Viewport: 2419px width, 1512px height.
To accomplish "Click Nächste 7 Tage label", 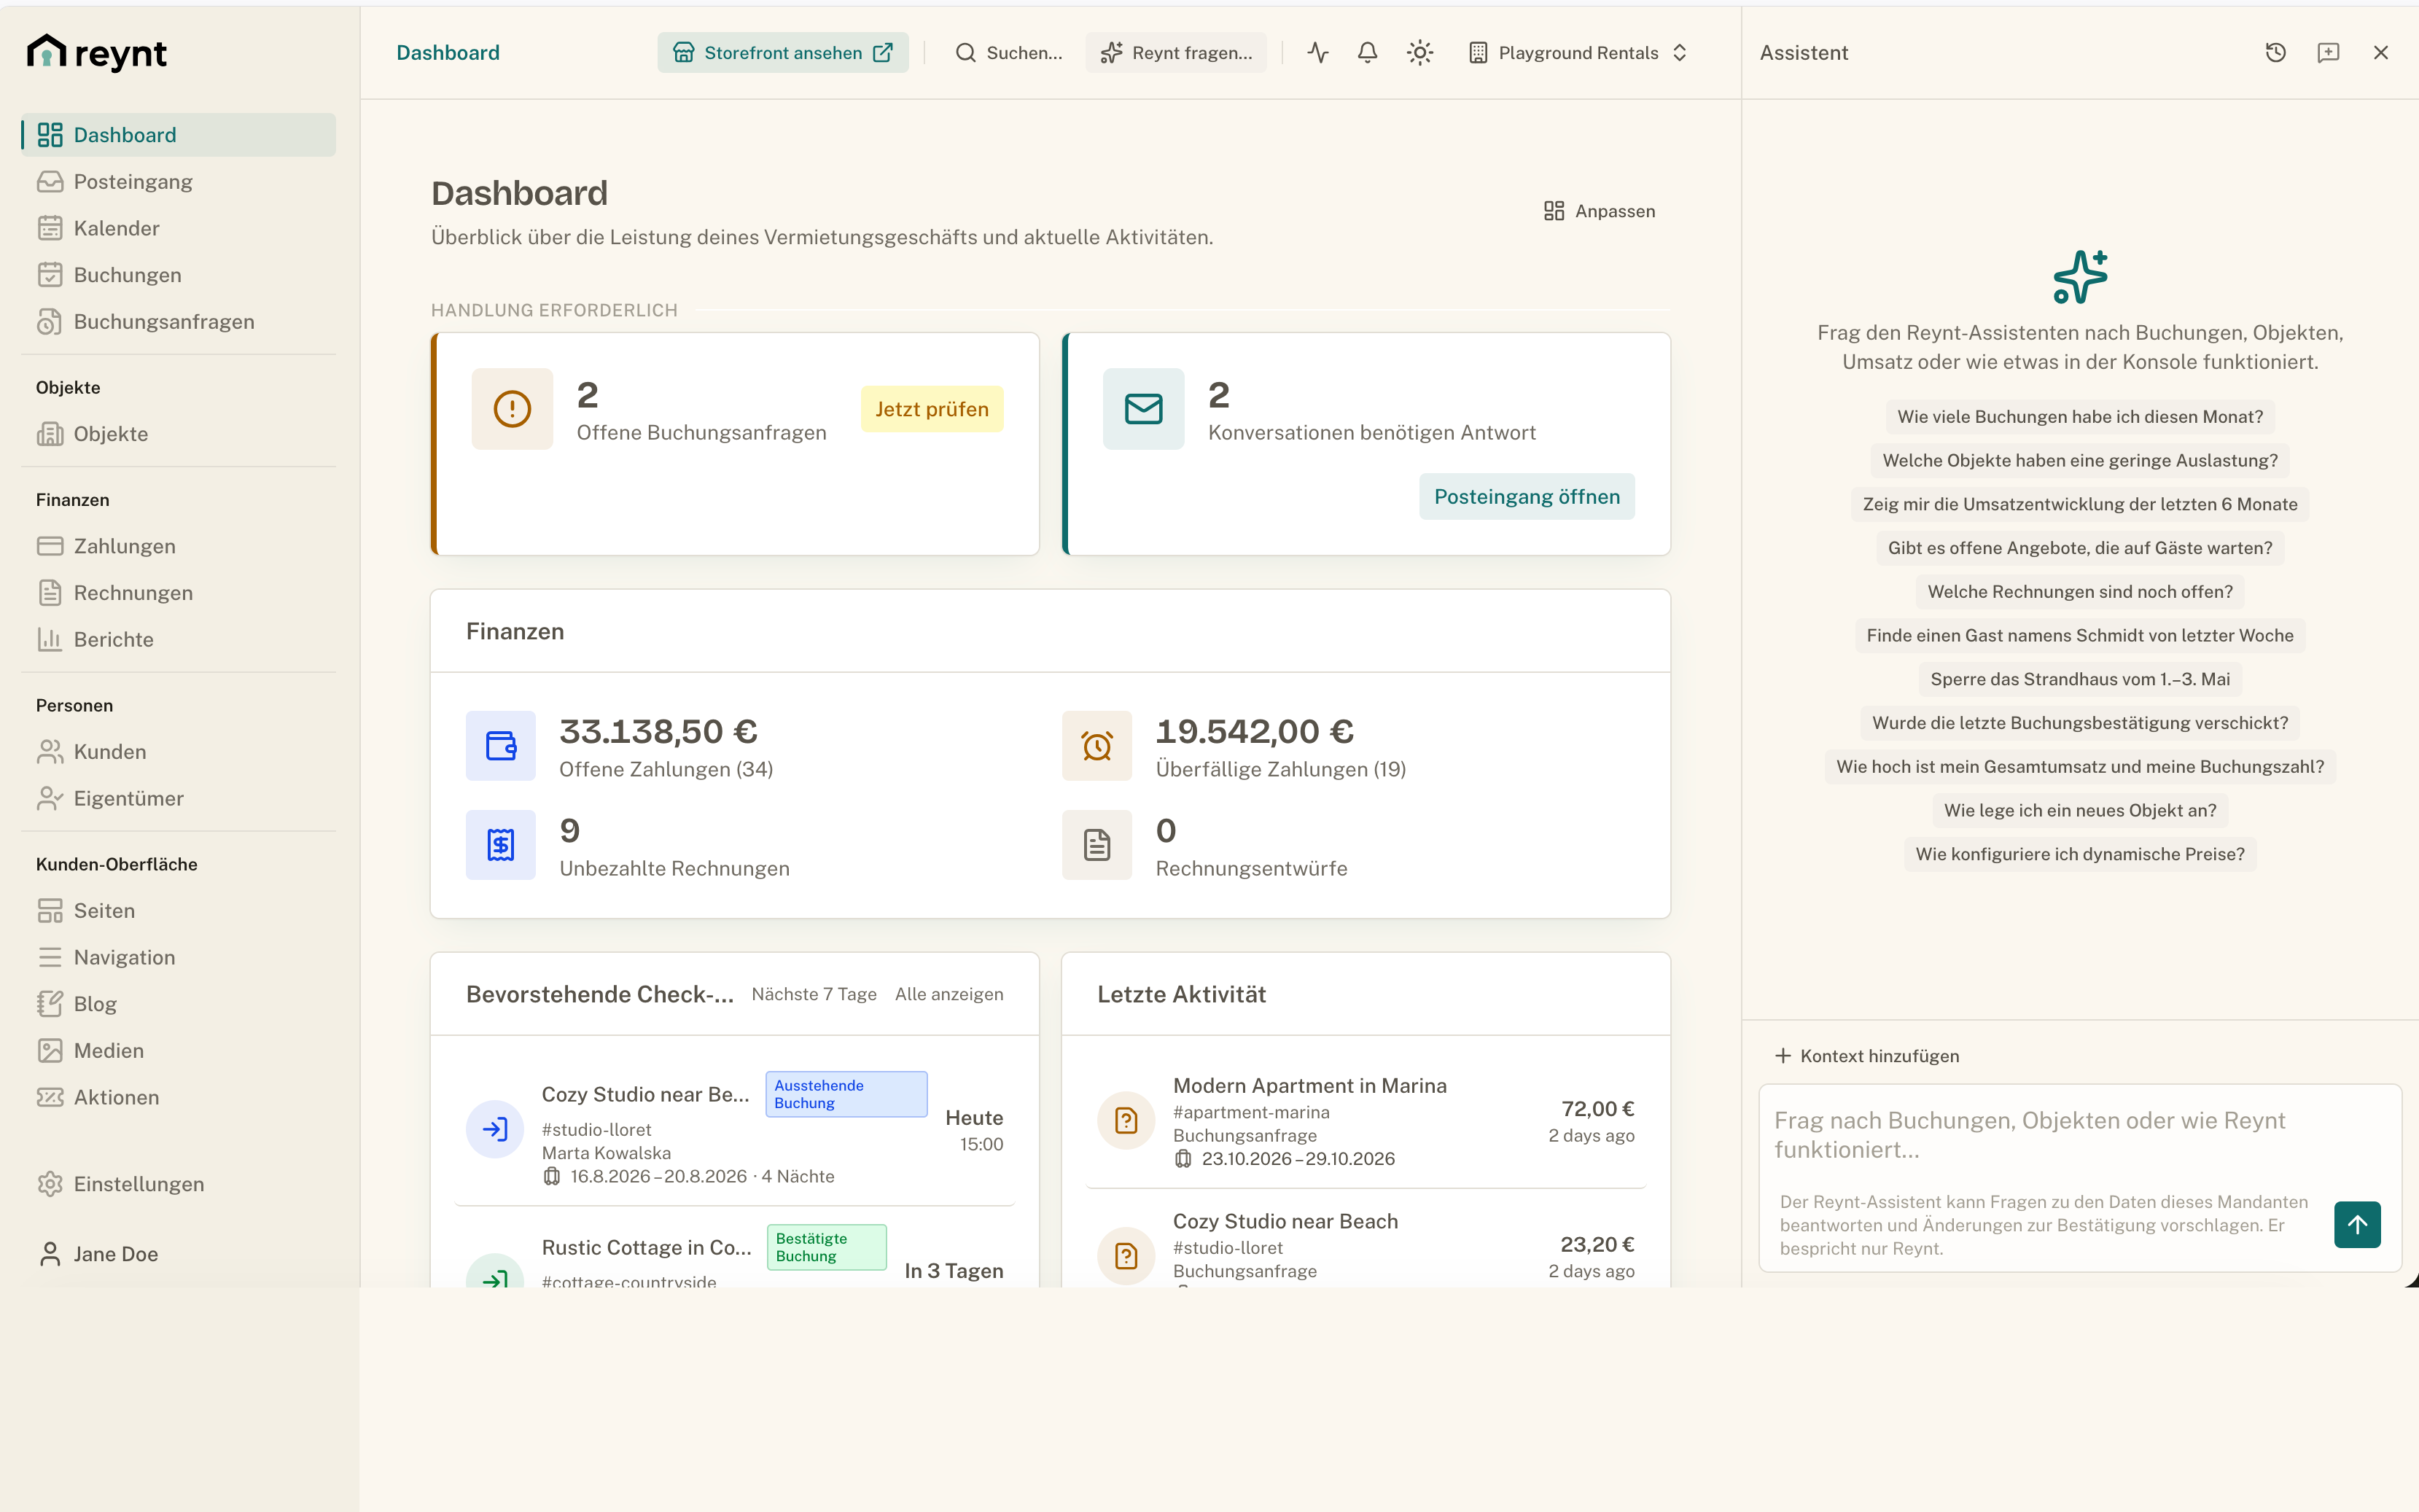I will (x=814, y=994).
